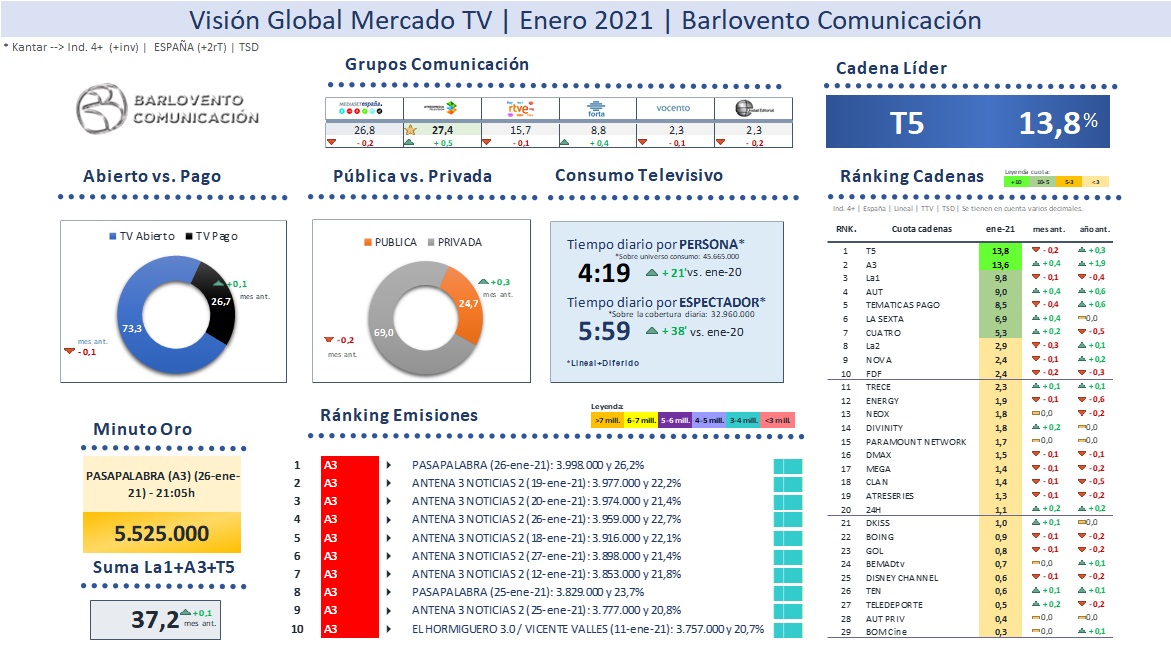Click the 'ANTENA 3 NOTICIAS 2 (27-ene-21)' entry
Screen dimensions: 1171x653
(x=546, y=556)
